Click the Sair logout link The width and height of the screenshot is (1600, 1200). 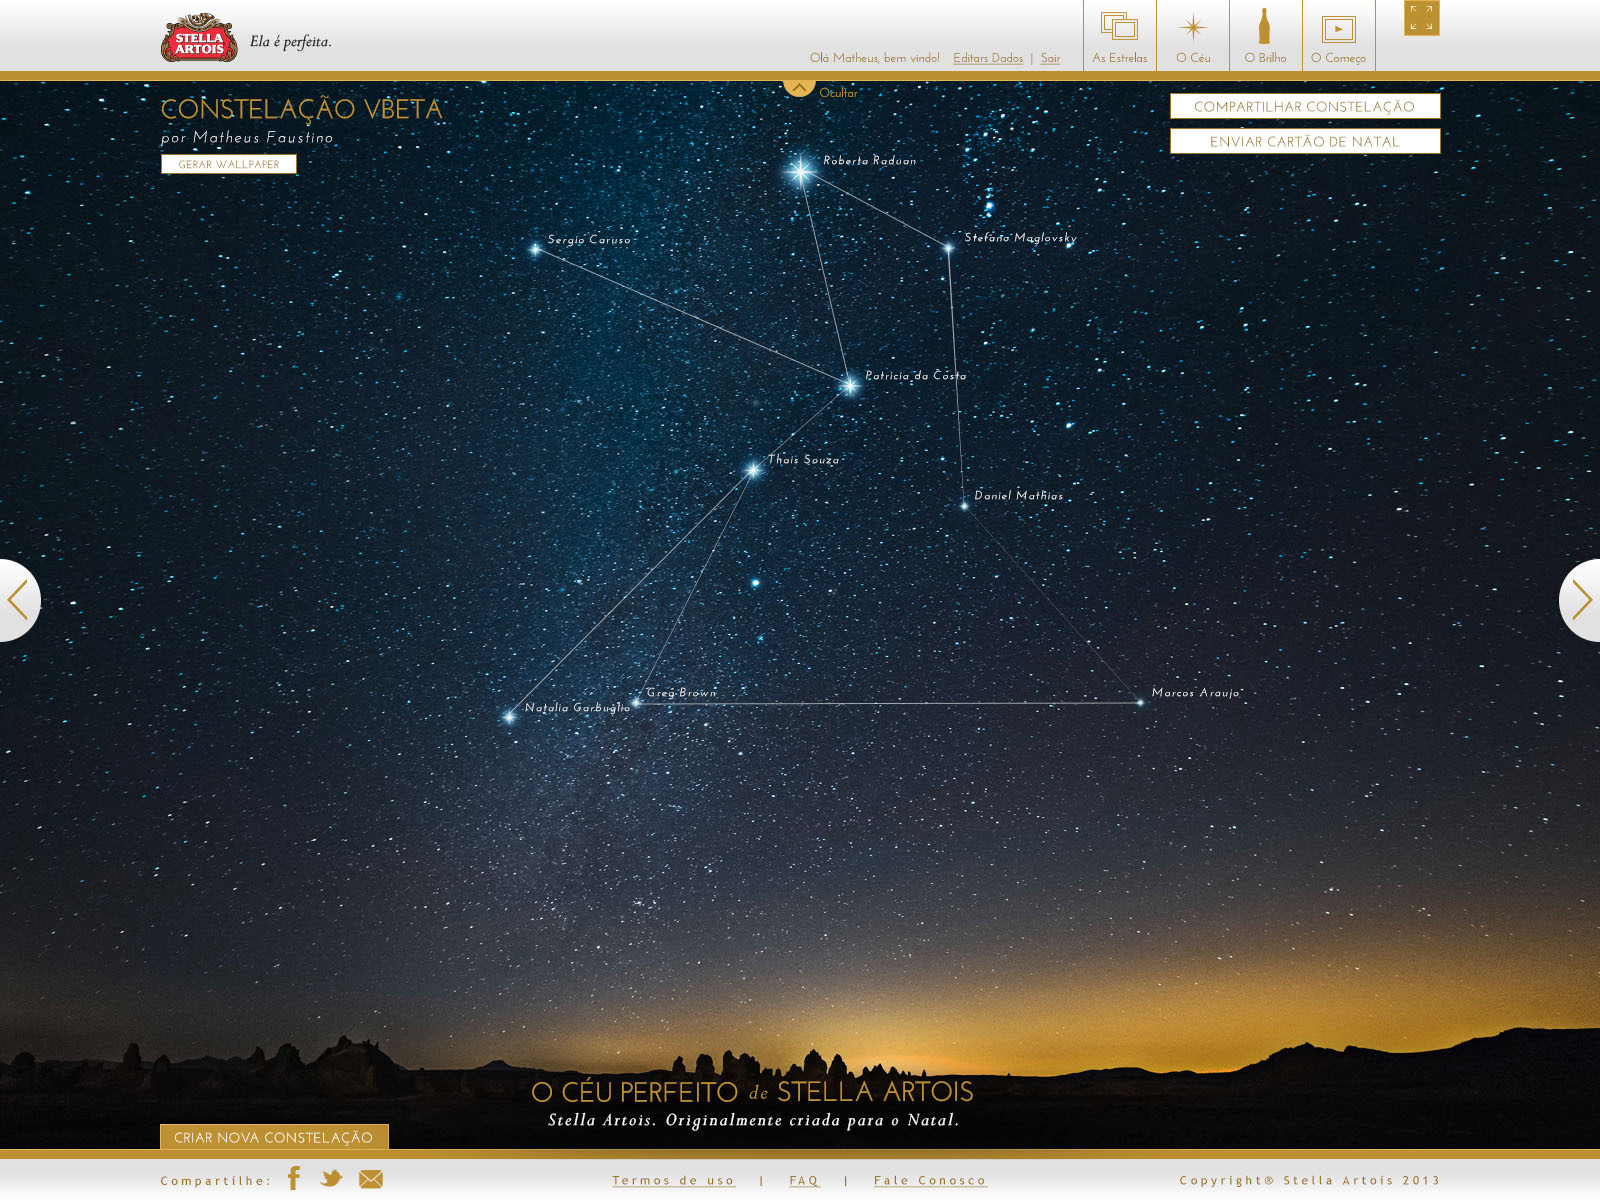tap(1050, 58)
